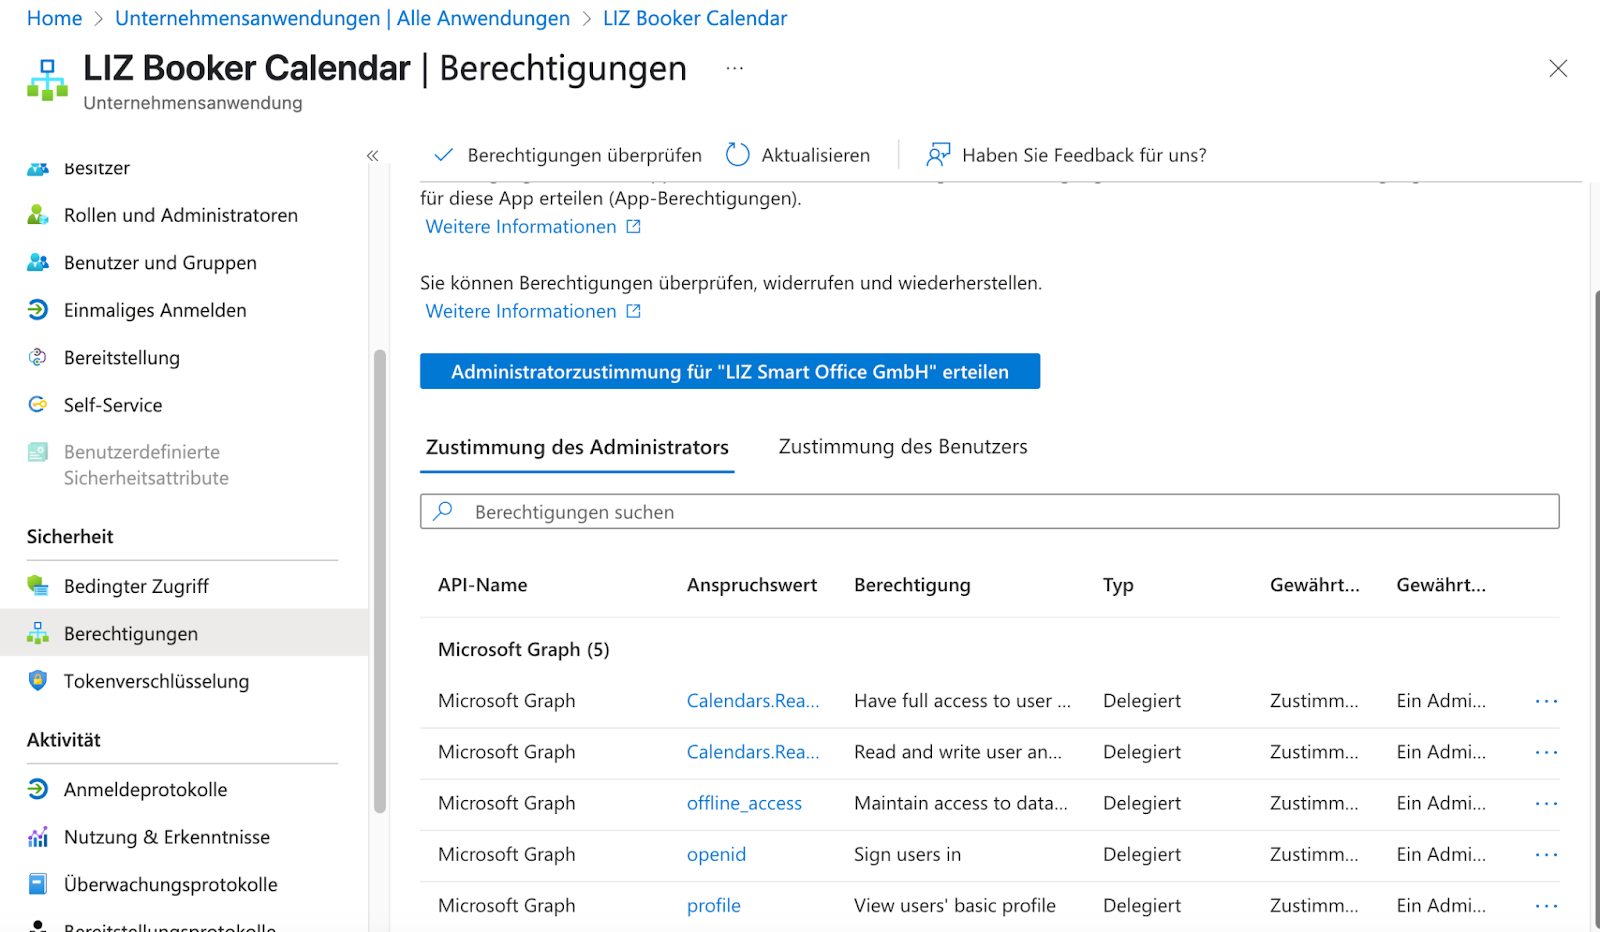
Task: Open Bedingter Zugriff menu item
Action: point(136,586)
